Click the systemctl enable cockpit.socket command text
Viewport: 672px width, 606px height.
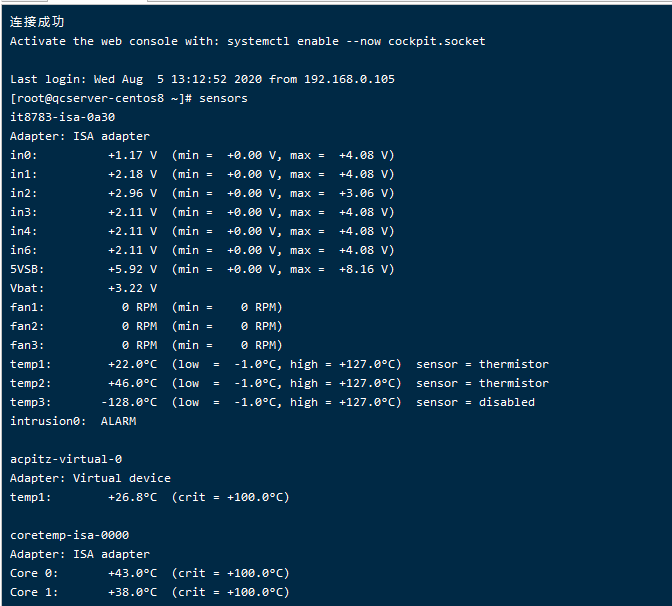[356, 41]
